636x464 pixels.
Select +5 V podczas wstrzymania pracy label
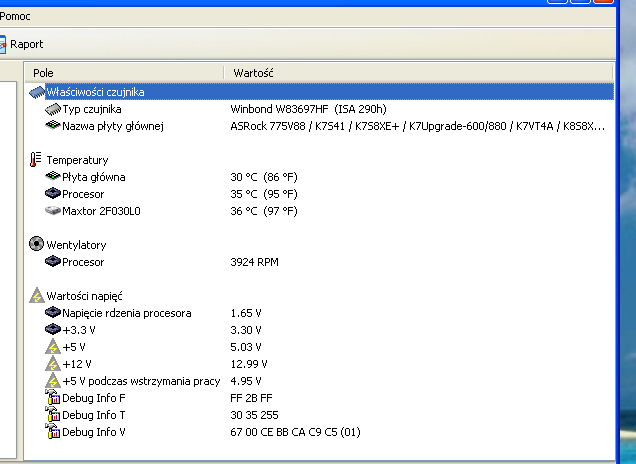[141, 381]
